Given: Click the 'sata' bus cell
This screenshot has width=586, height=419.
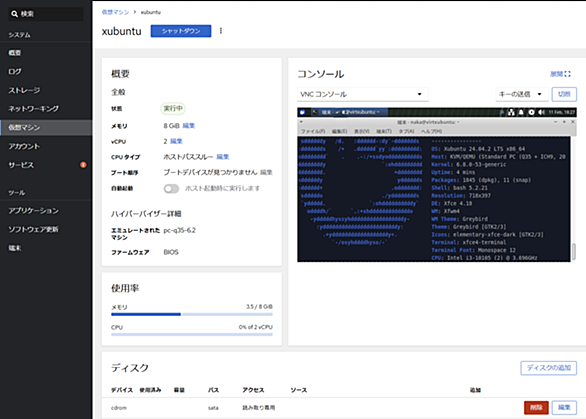Looking at the screenshot, I should 213,408.
